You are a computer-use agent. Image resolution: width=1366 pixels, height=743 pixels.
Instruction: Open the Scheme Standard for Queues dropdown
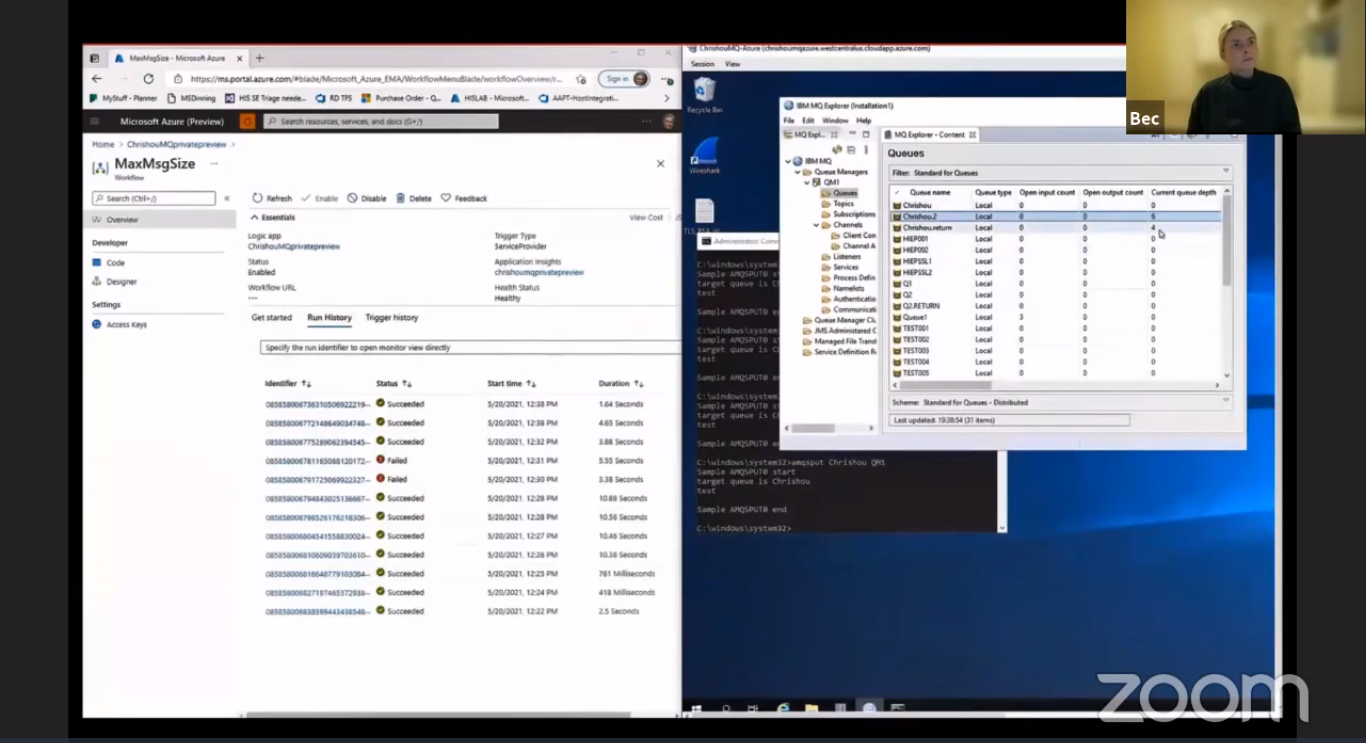click(x=1226, y=401)
